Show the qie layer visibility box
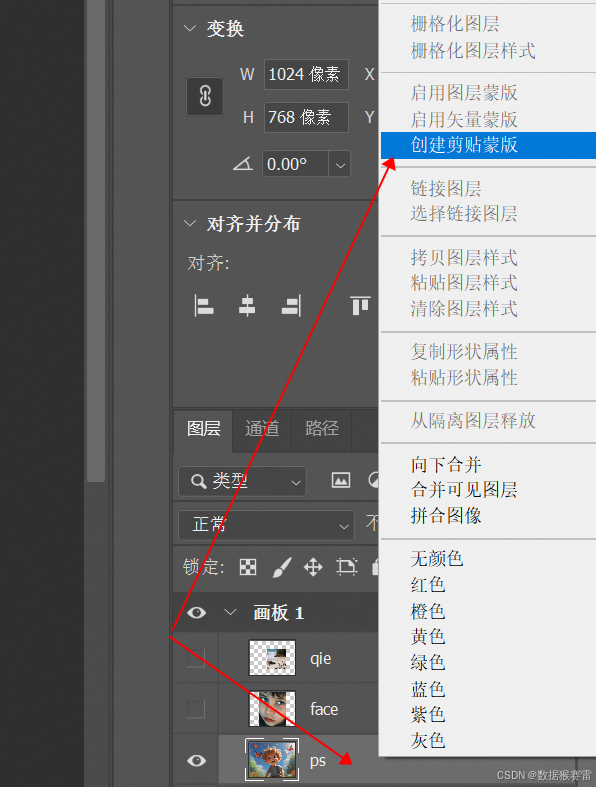This screenshot has width=596, height=787. pyautogui.click(x=196, y=658)
